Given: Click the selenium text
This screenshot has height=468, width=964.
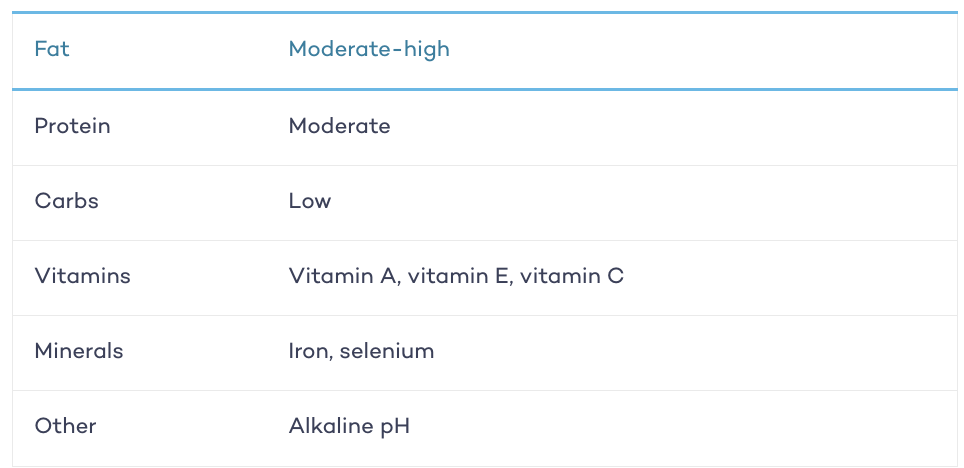Looking at the screenshot, I should point(387,351).
